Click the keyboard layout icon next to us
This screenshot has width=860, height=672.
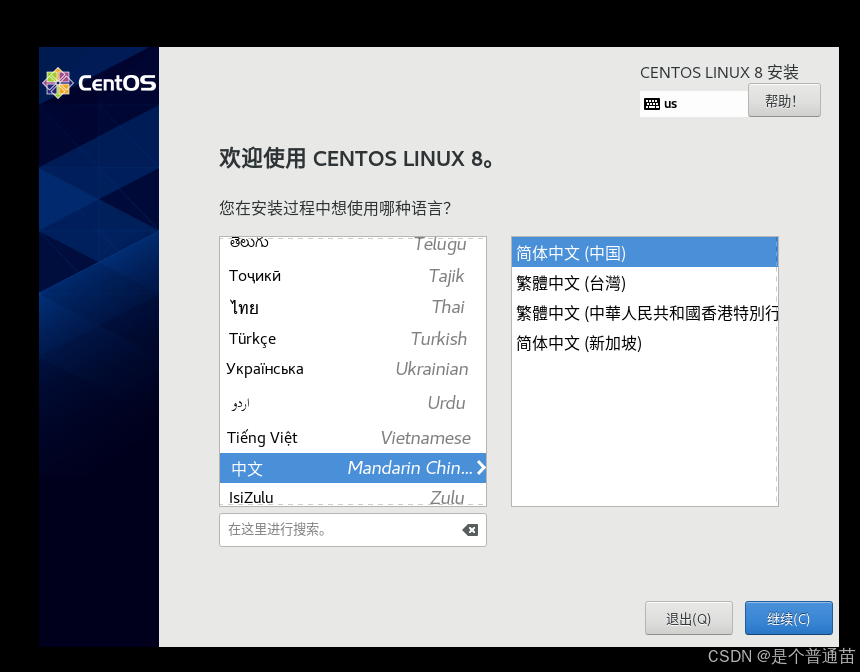tap(652, 104)
